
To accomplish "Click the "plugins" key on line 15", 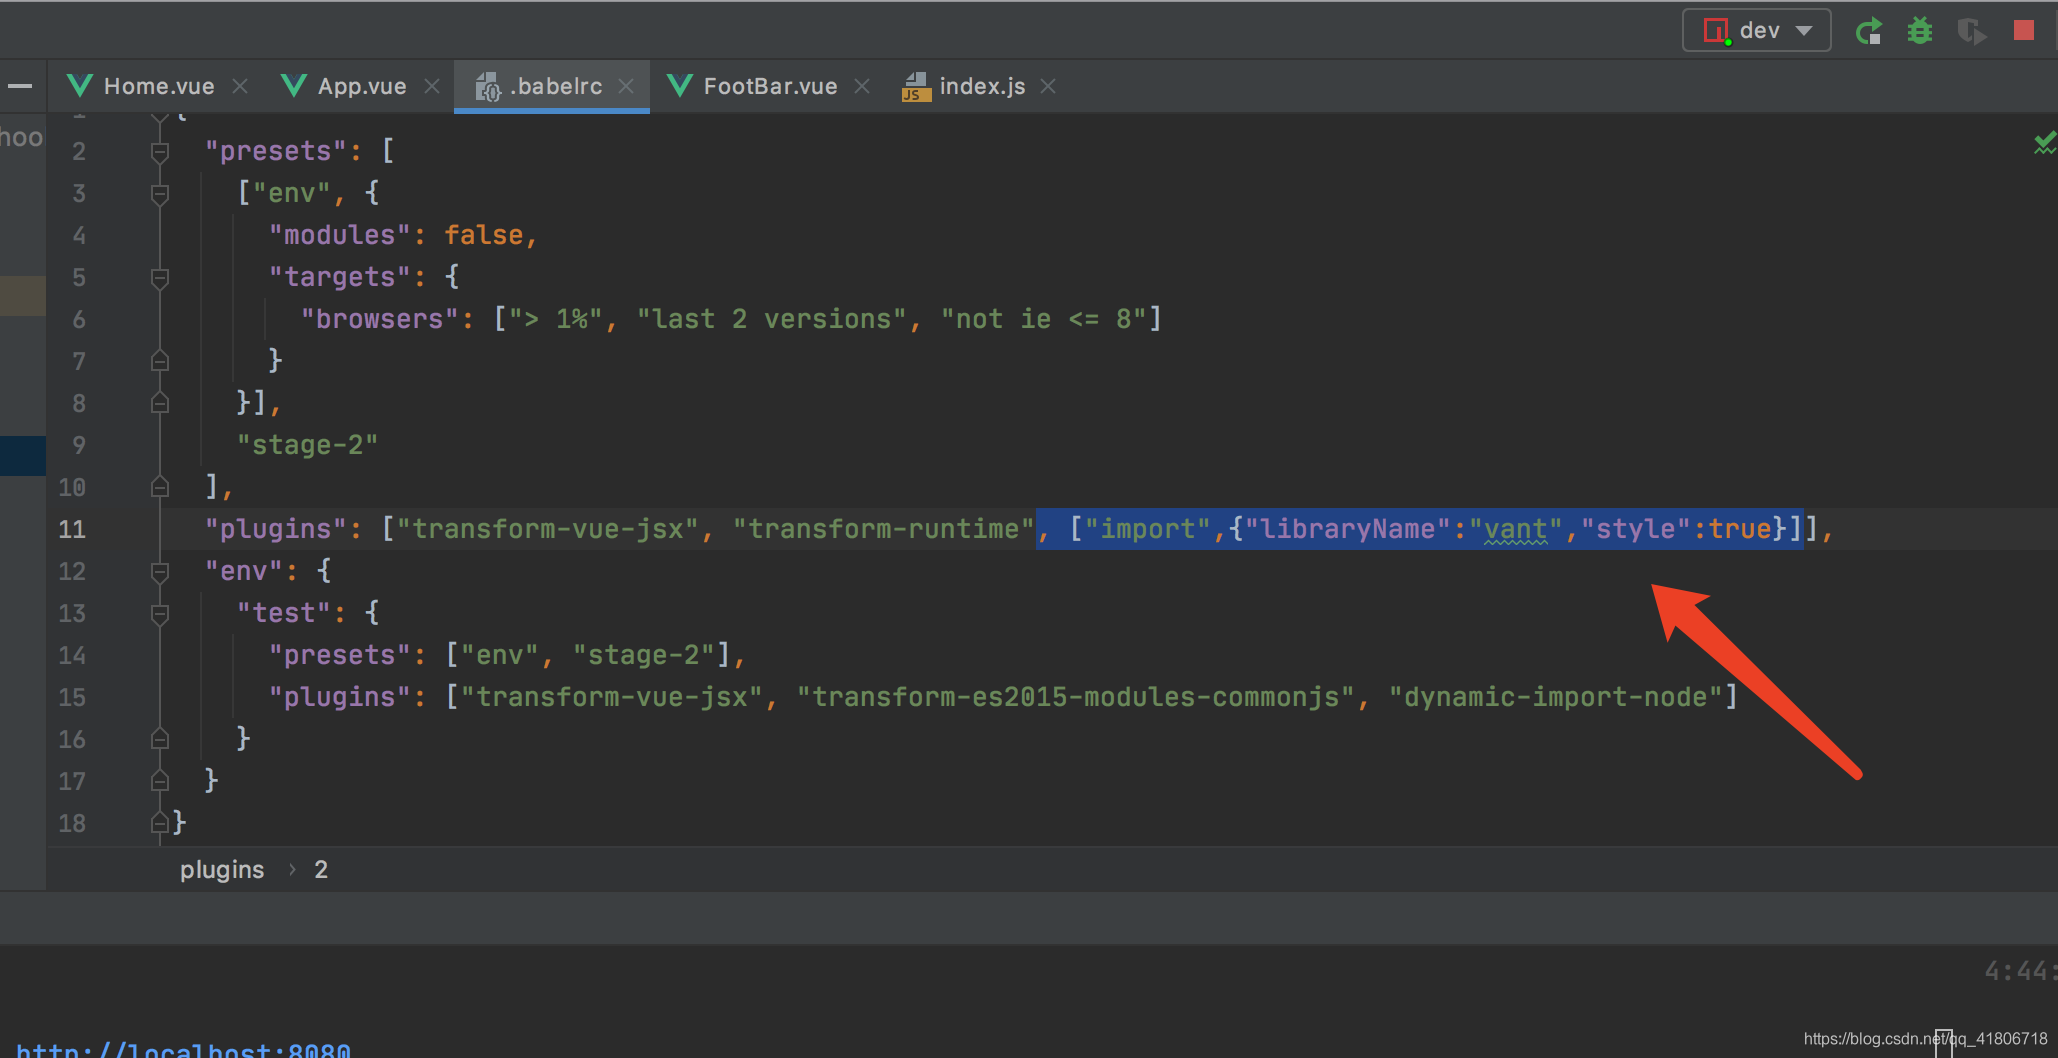I will pyautogui.click(x=340, y=697).
